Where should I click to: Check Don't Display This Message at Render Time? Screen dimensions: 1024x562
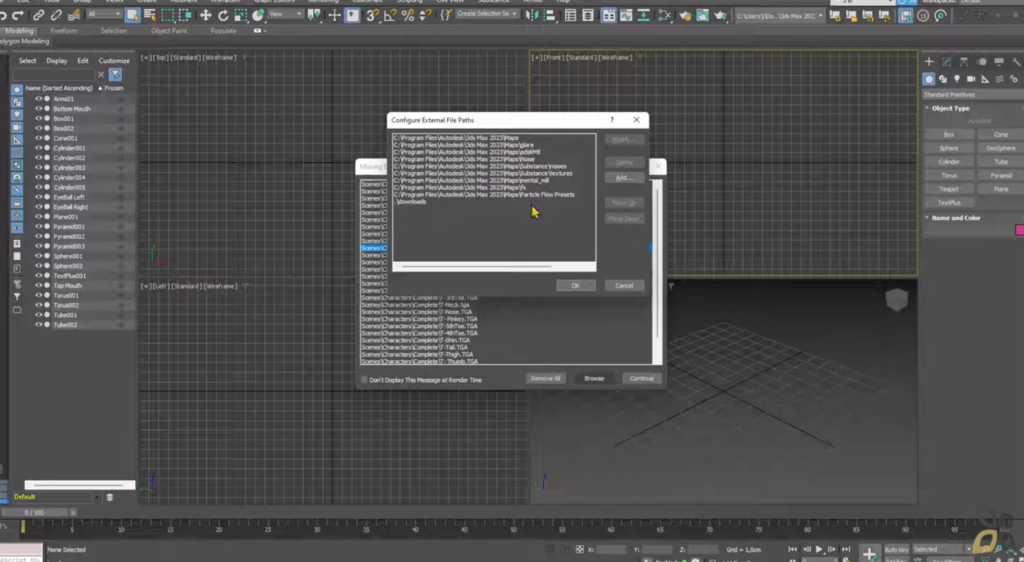coord(364,380)
